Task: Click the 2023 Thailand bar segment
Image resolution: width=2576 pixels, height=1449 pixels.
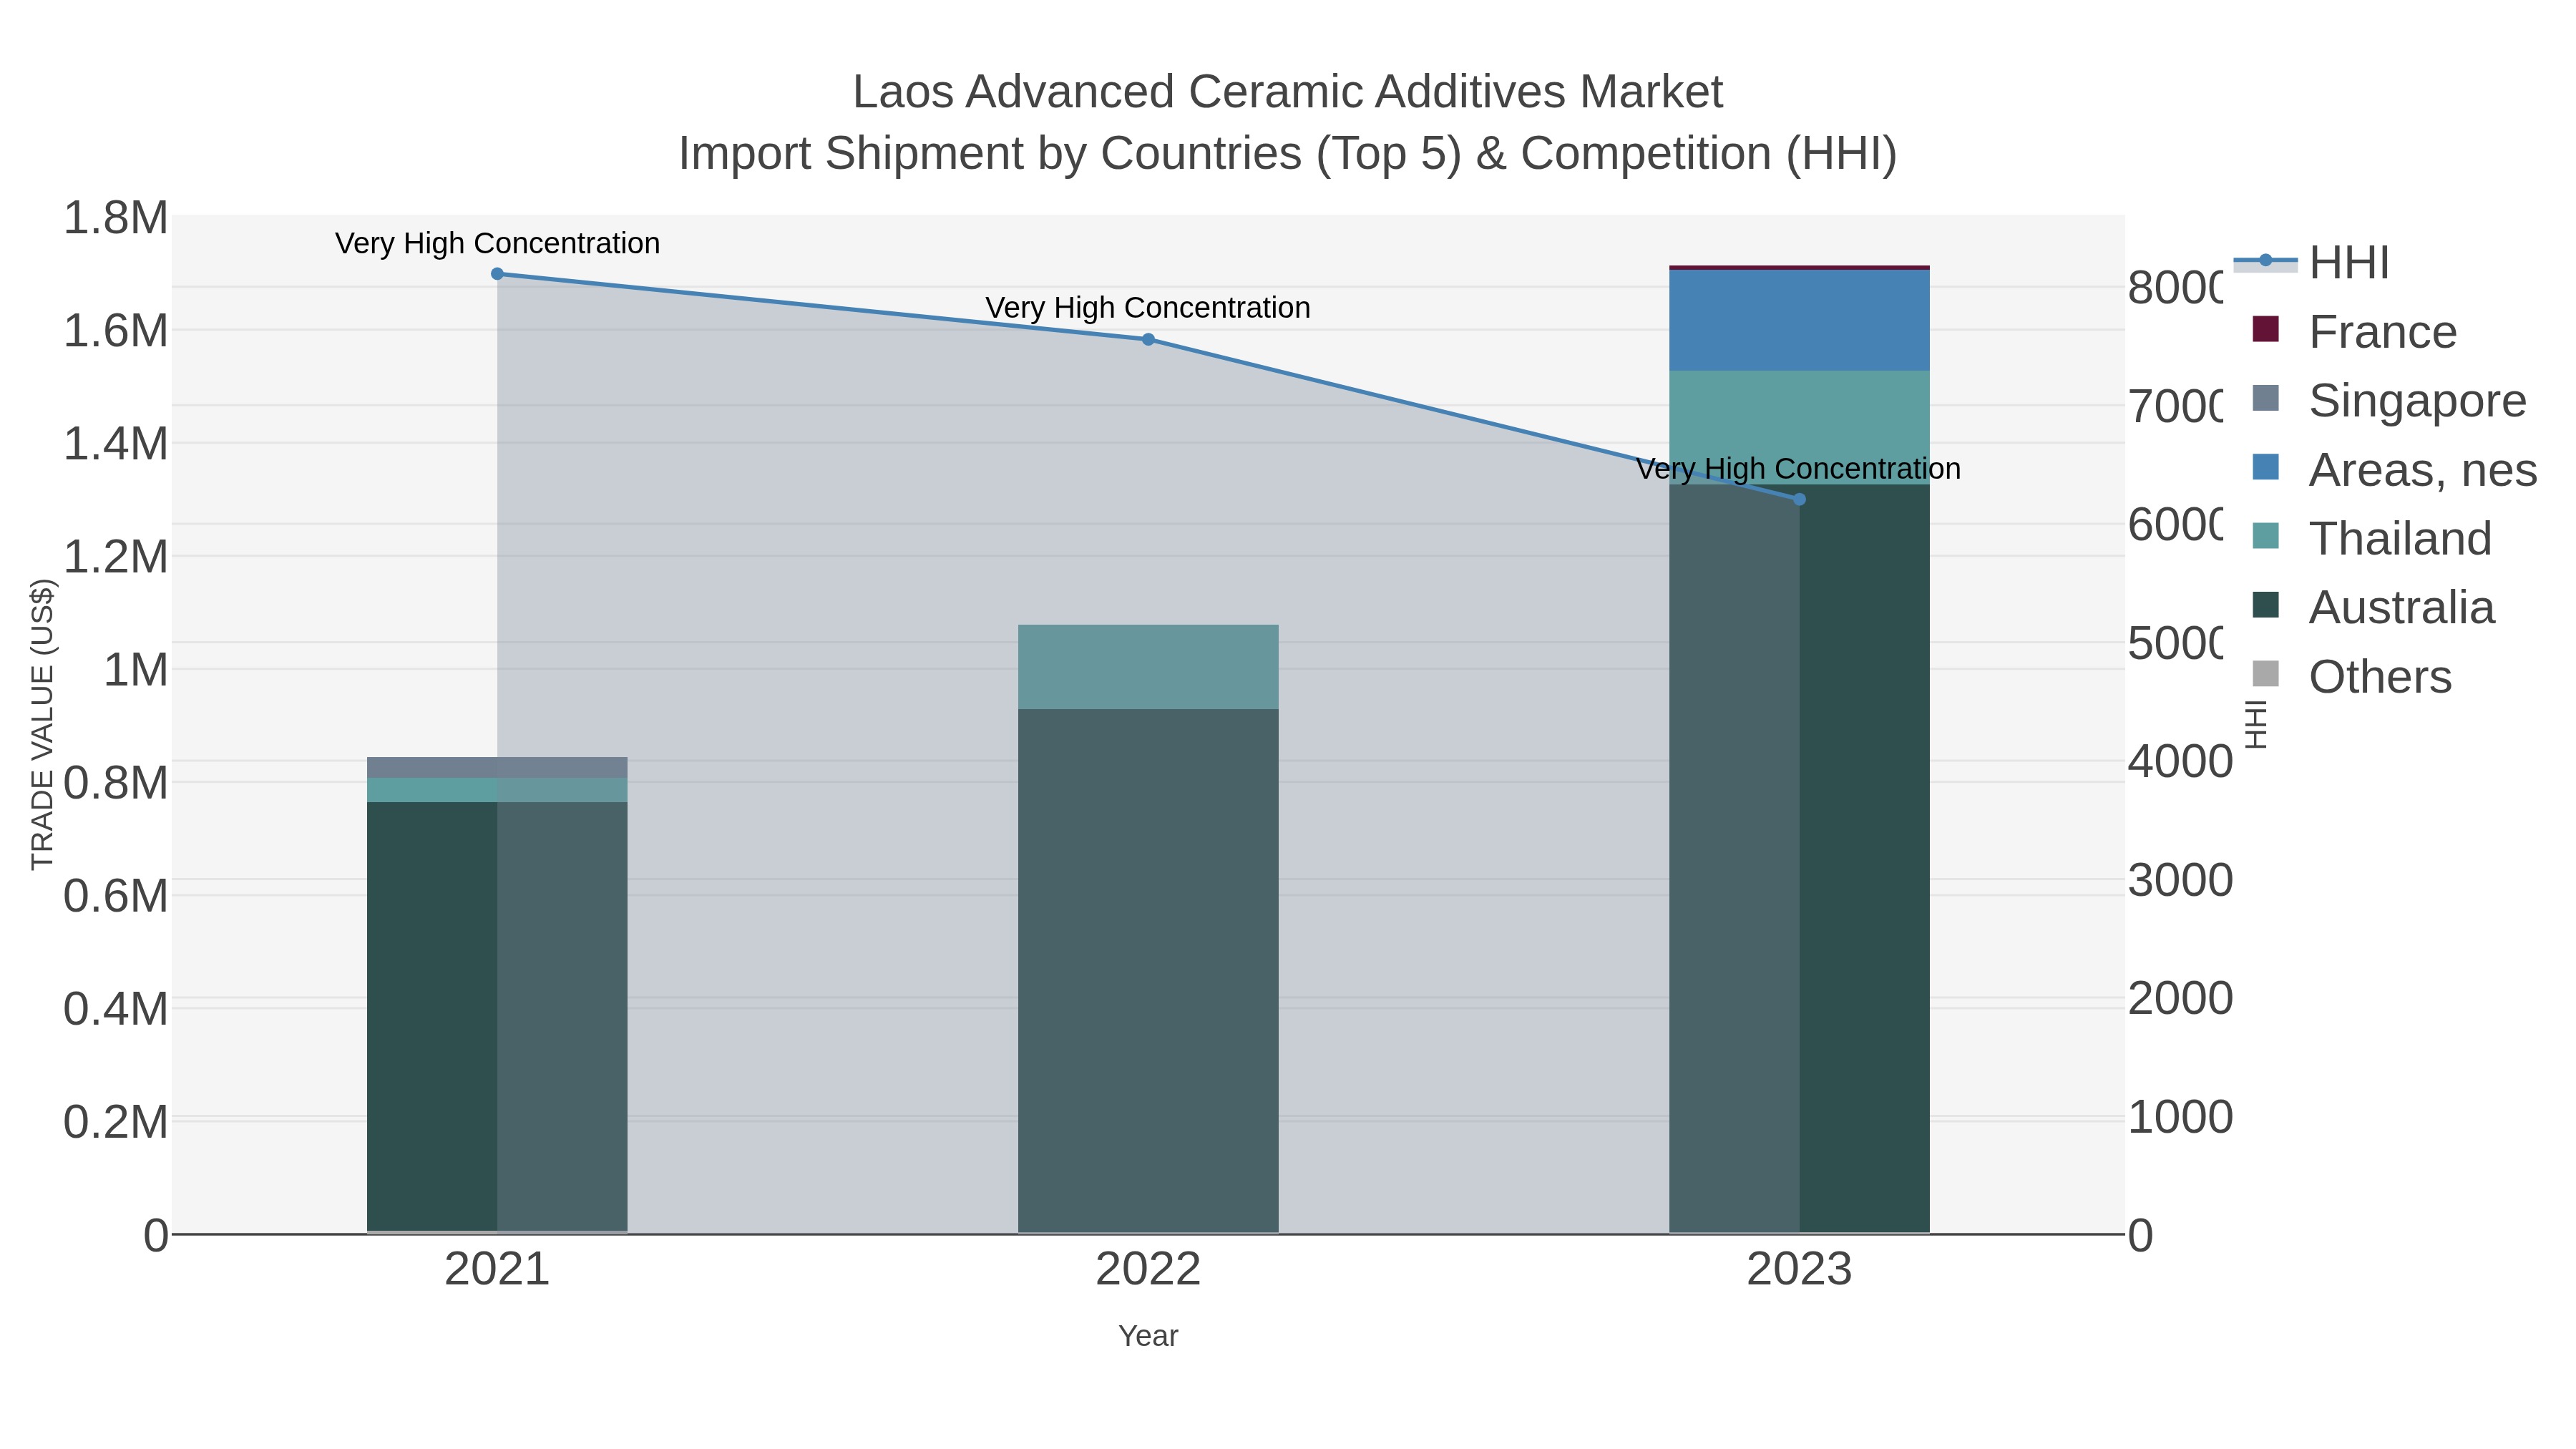Action: point(1799,428)
